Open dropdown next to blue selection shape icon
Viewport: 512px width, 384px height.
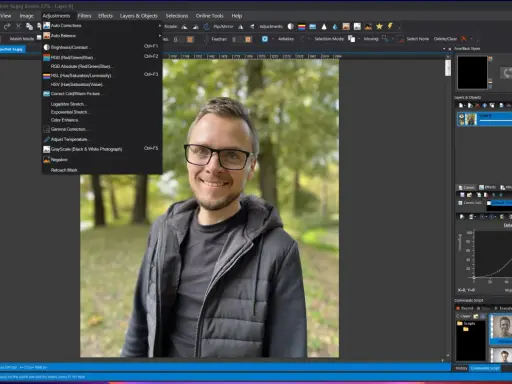pyautogui.click(x=273, y=39)
